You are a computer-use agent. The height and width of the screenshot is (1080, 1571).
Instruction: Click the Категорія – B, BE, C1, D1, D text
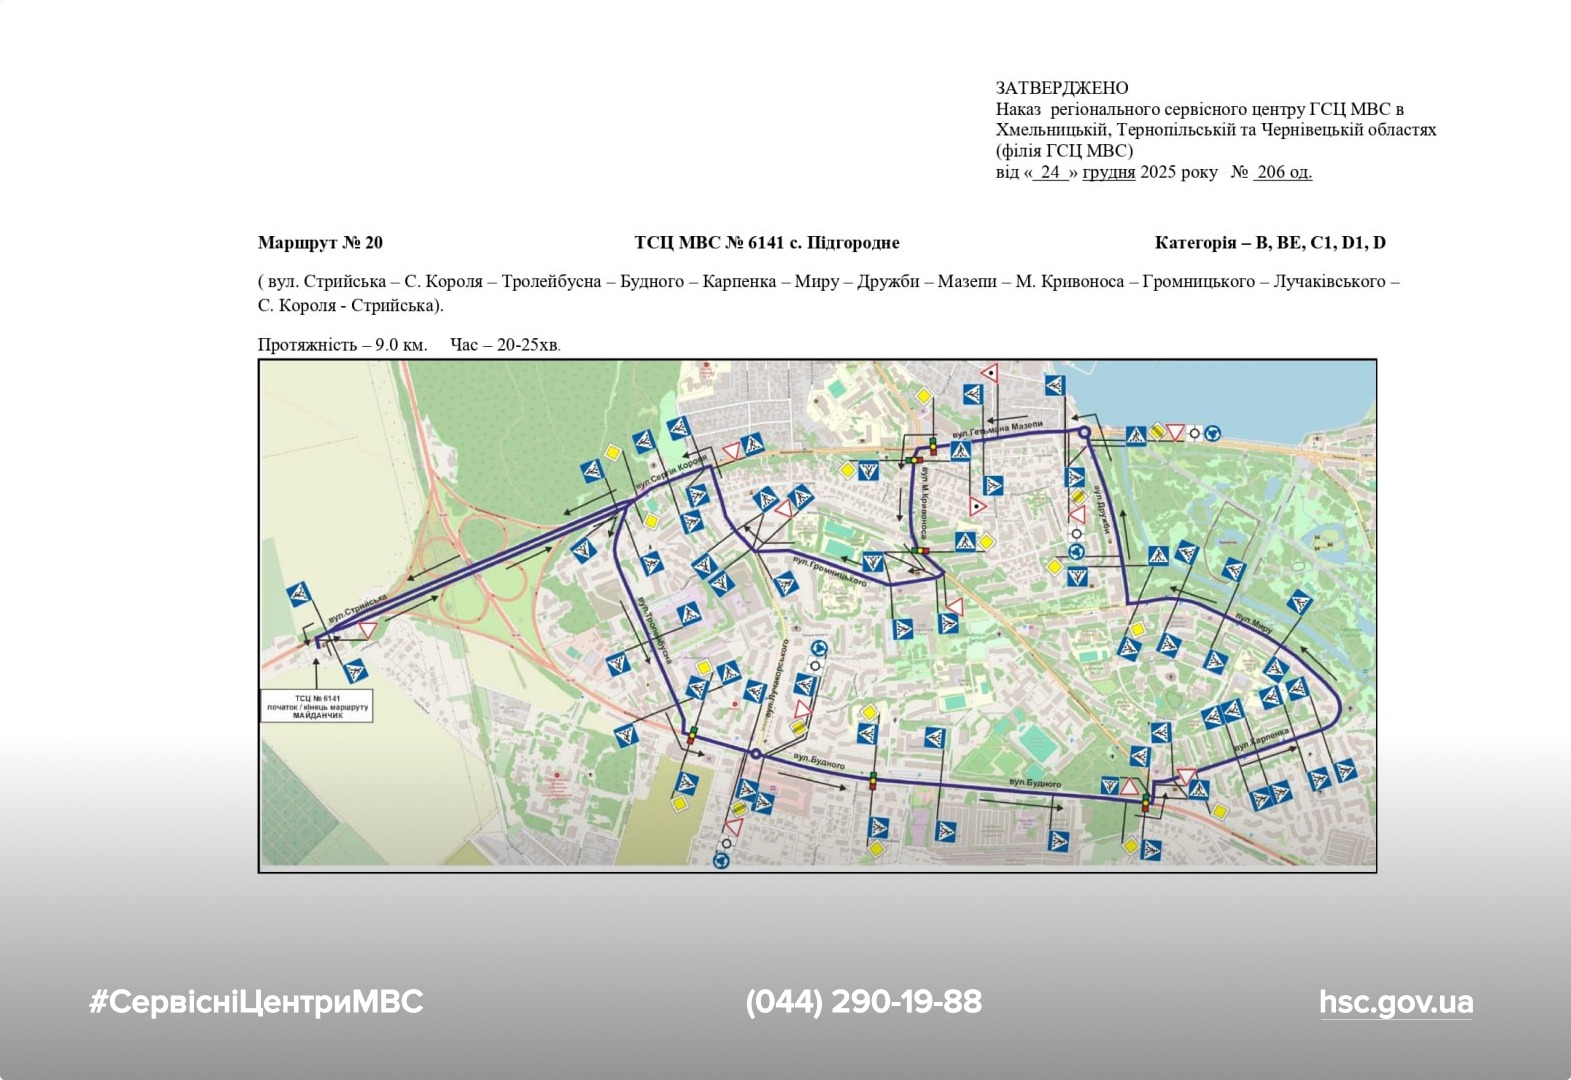(1269, 243)
